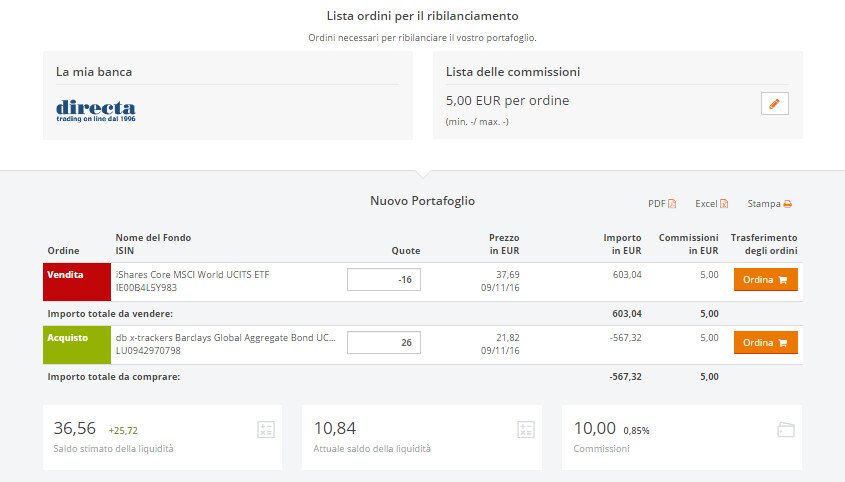Open iShares Core MSCI World UCITS ETF
The image size is (845, 482).
click(x=192, y=274)
